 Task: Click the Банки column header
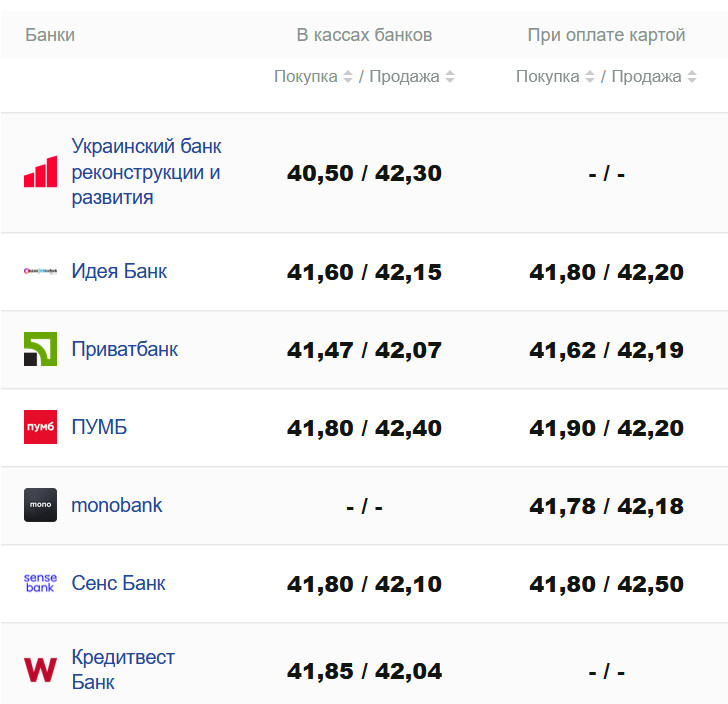50,35
